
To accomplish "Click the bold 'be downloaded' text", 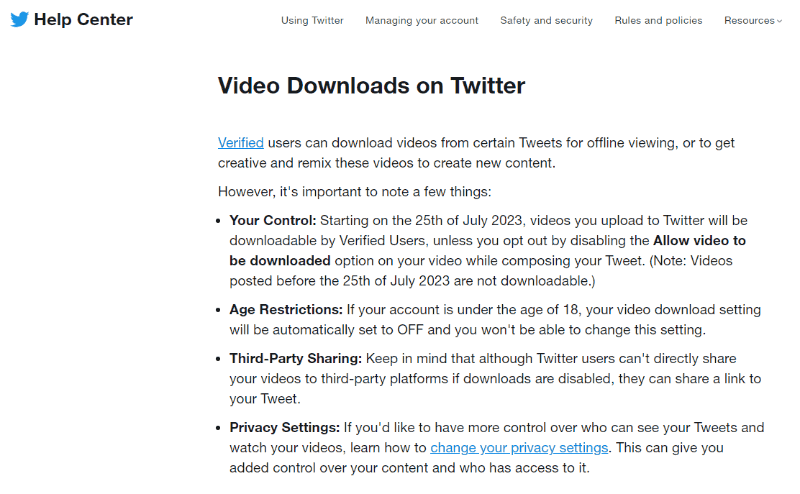I will coord(280,260).
